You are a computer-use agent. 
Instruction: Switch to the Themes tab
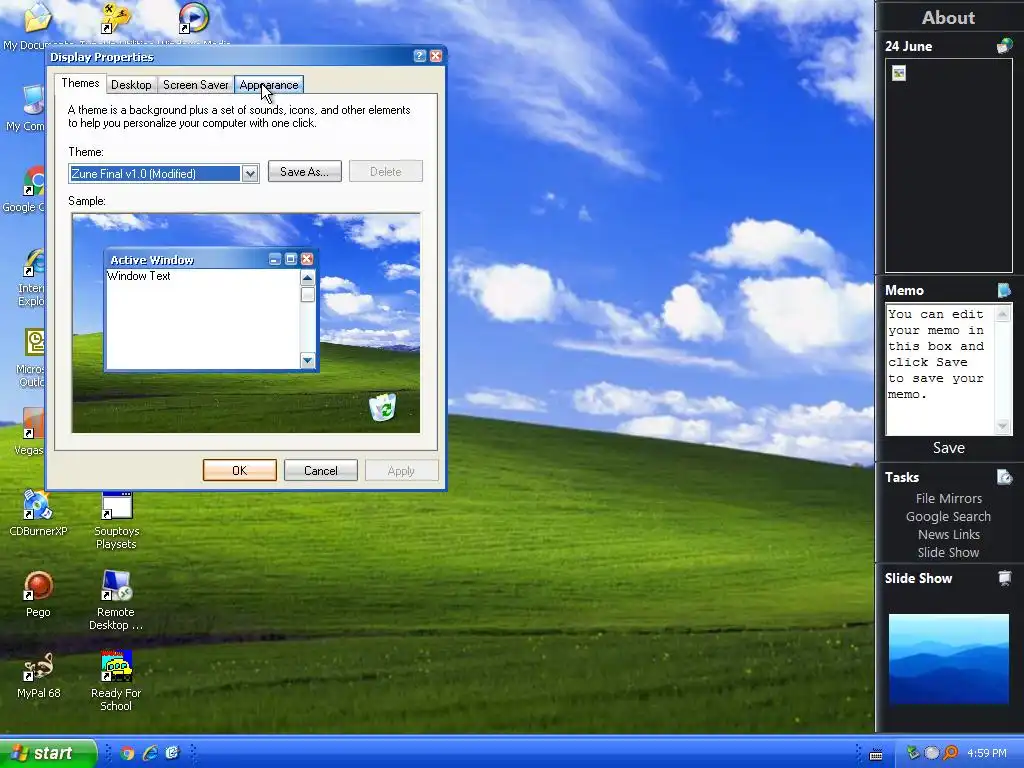[80, 83]
